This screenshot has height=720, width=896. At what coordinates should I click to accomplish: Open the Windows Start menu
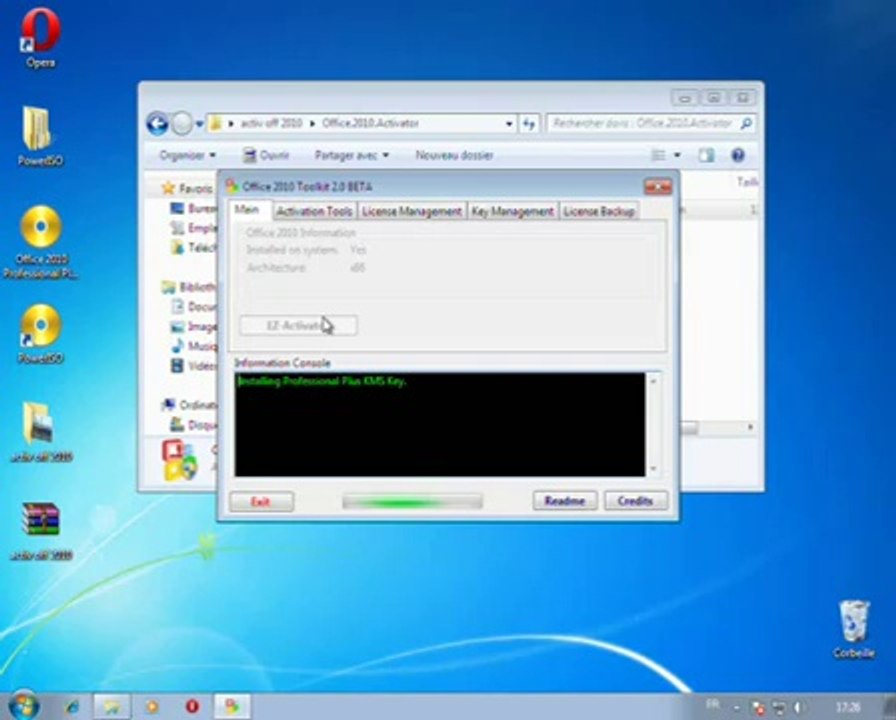click(x=22, y=706)
